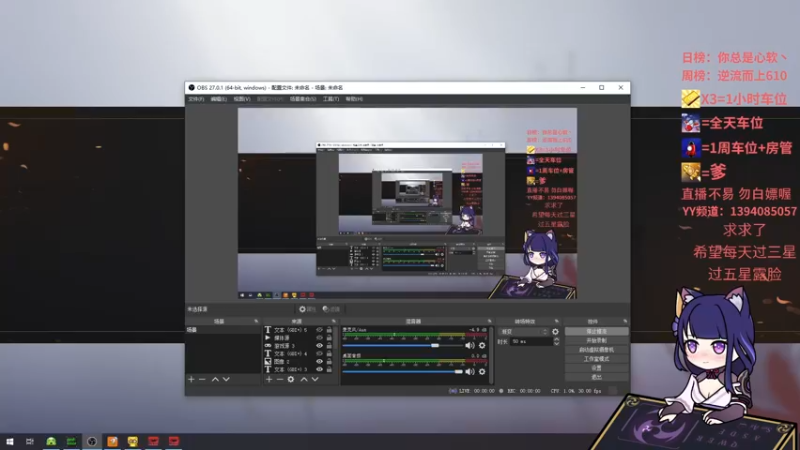This screenshot has height=450, width=800.
Task: Open the Tools (T) menu
Action: [331, 99]
